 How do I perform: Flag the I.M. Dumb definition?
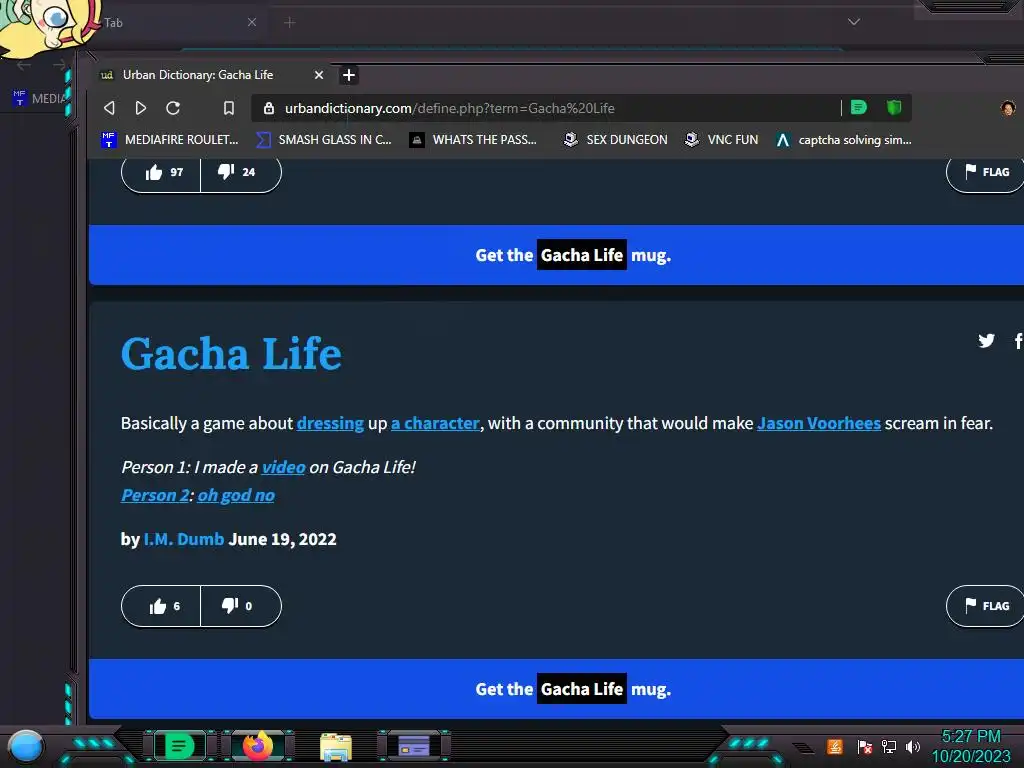985,606
